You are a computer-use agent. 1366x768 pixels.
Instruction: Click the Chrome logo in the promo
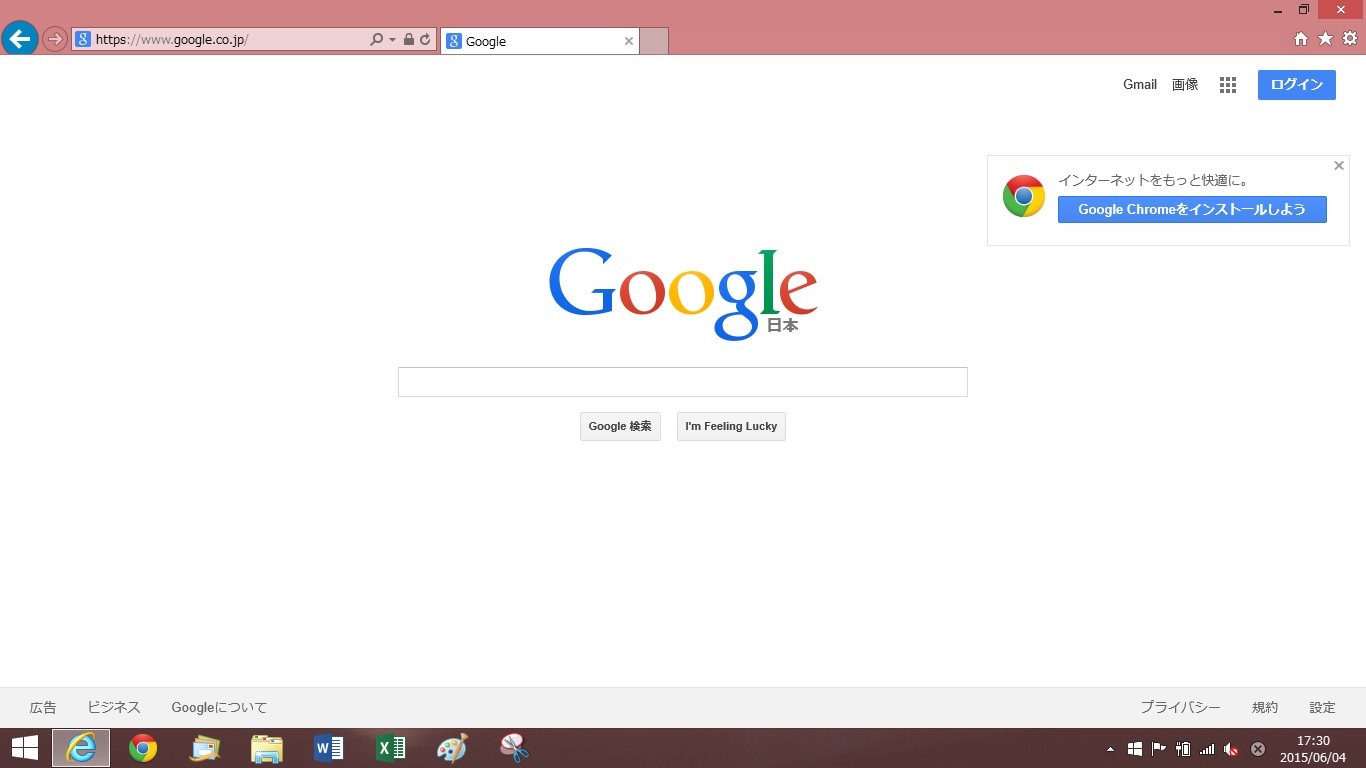1024,196
